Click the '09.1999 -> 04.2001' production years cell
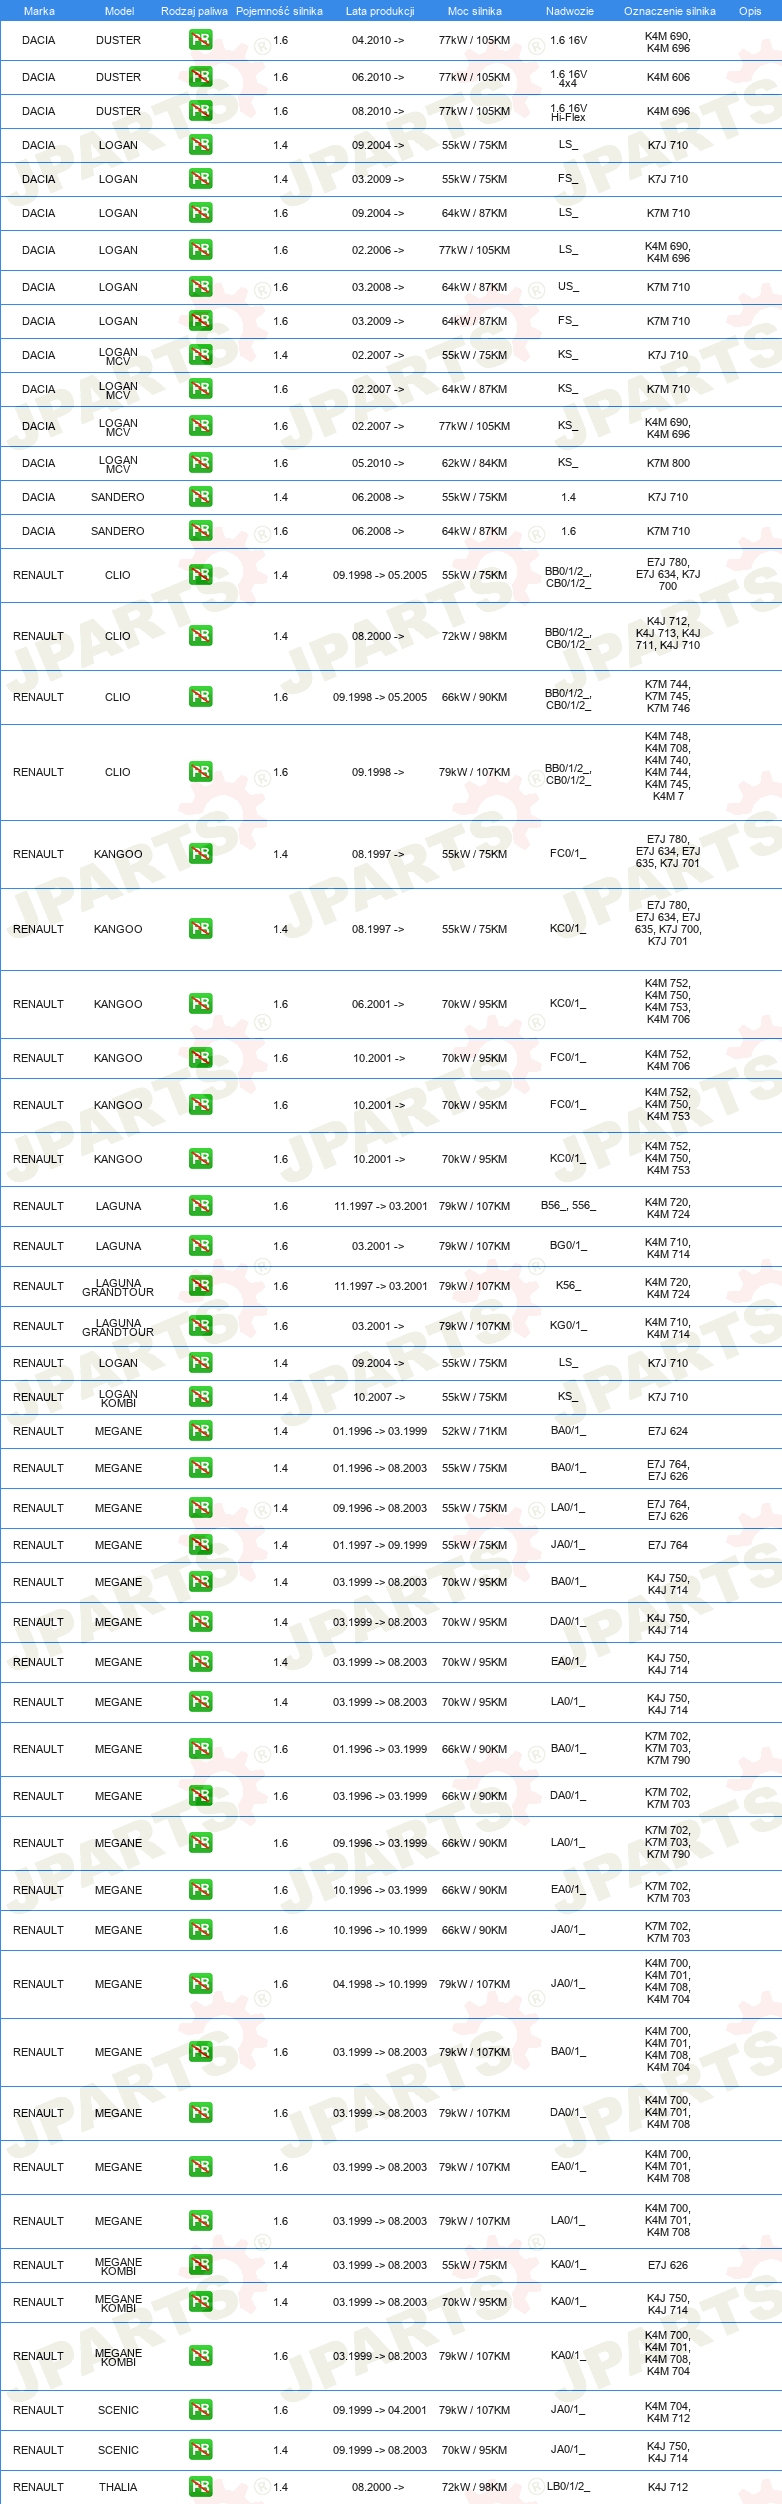This screenshot has height=2504, width=782. coord(380,2410)
